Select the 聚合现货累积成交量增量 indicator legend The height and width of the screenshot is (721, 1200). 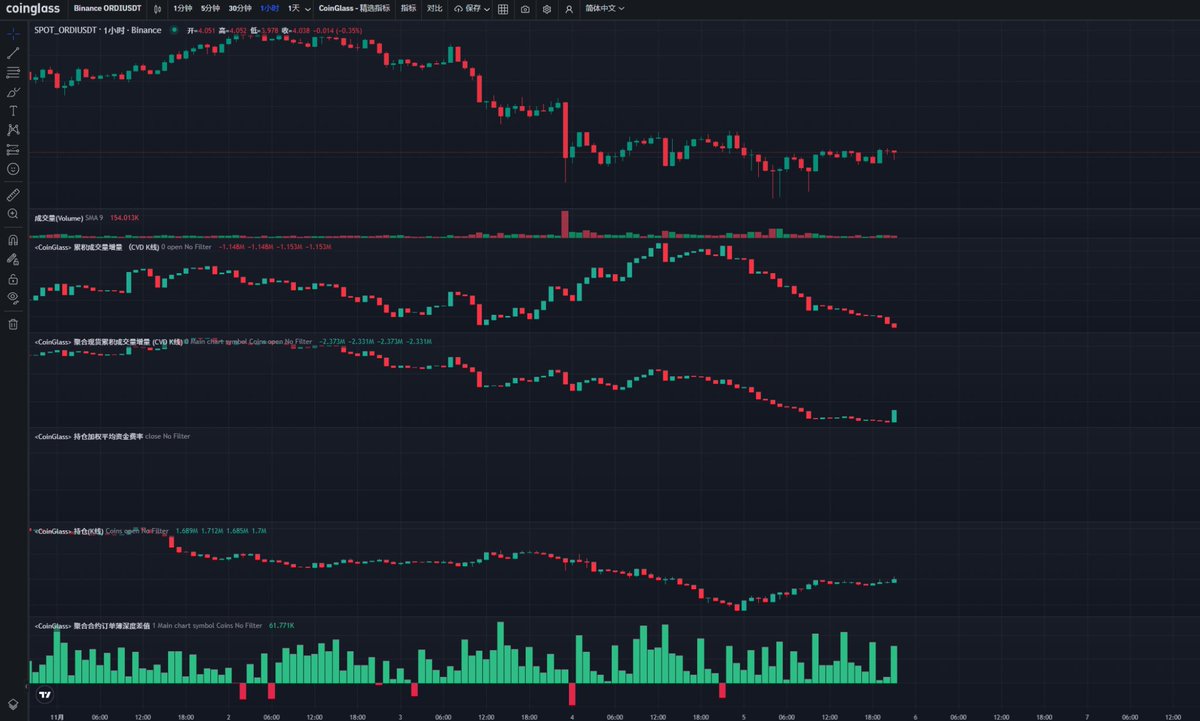pyautogui.click(x=108, y=342)
